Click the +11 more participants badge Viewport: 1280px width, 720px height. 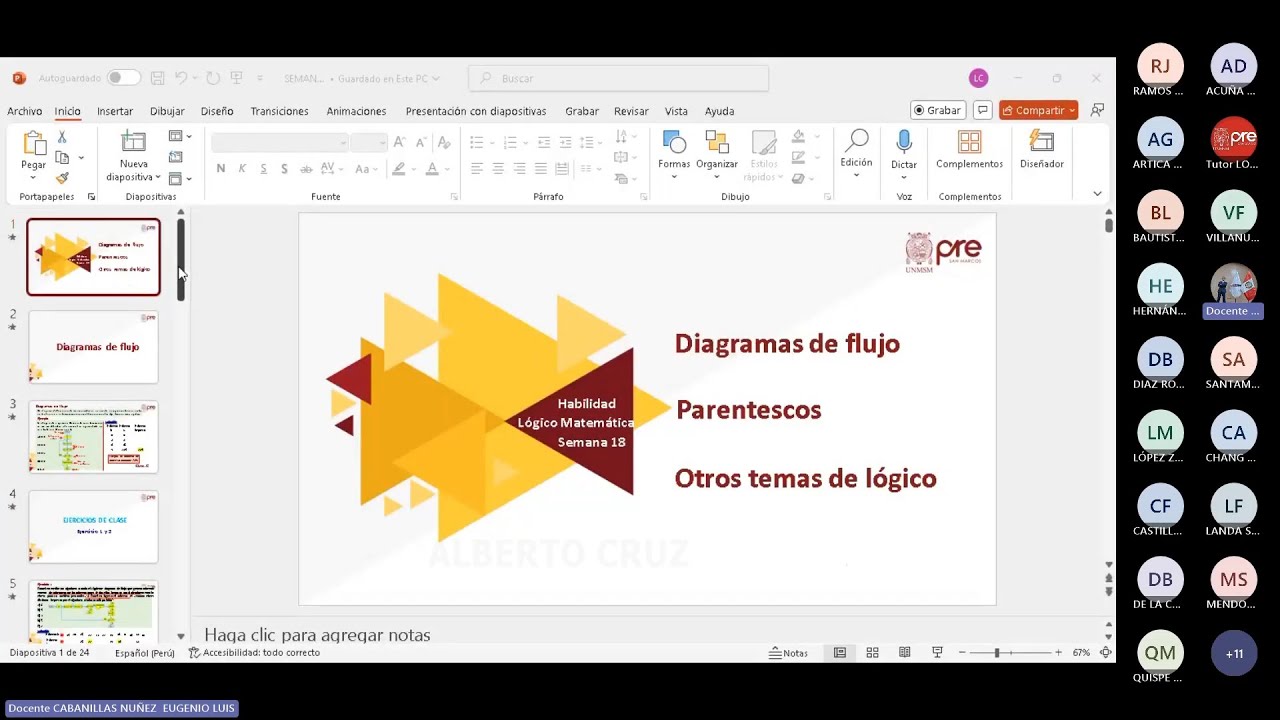[x=1234, y=654]
